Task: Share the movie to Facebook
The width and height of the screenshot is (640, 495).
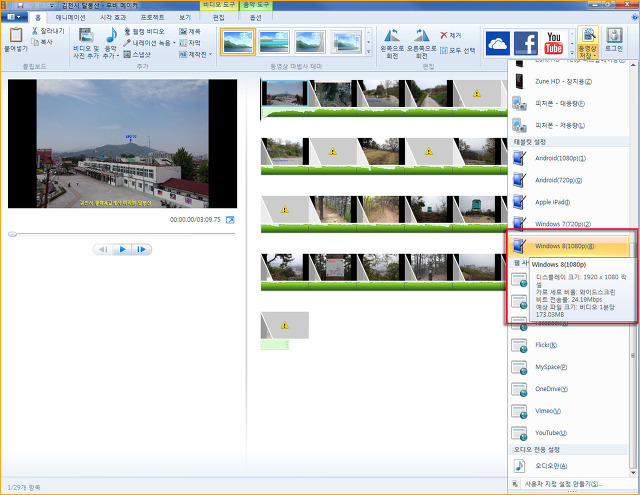Action: point(526,43)
